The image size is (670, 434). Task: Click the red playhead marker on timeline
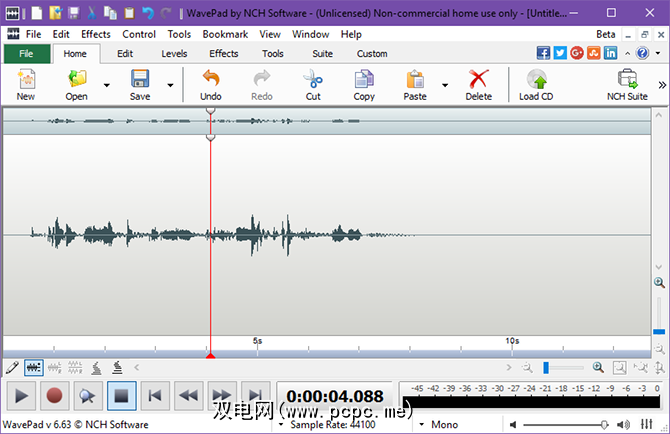210,355
